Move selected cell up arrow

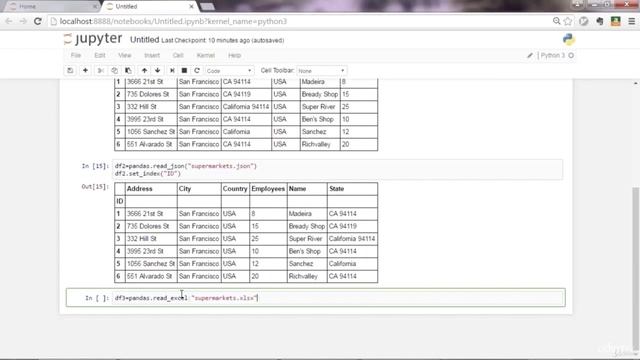click(144, 71)
